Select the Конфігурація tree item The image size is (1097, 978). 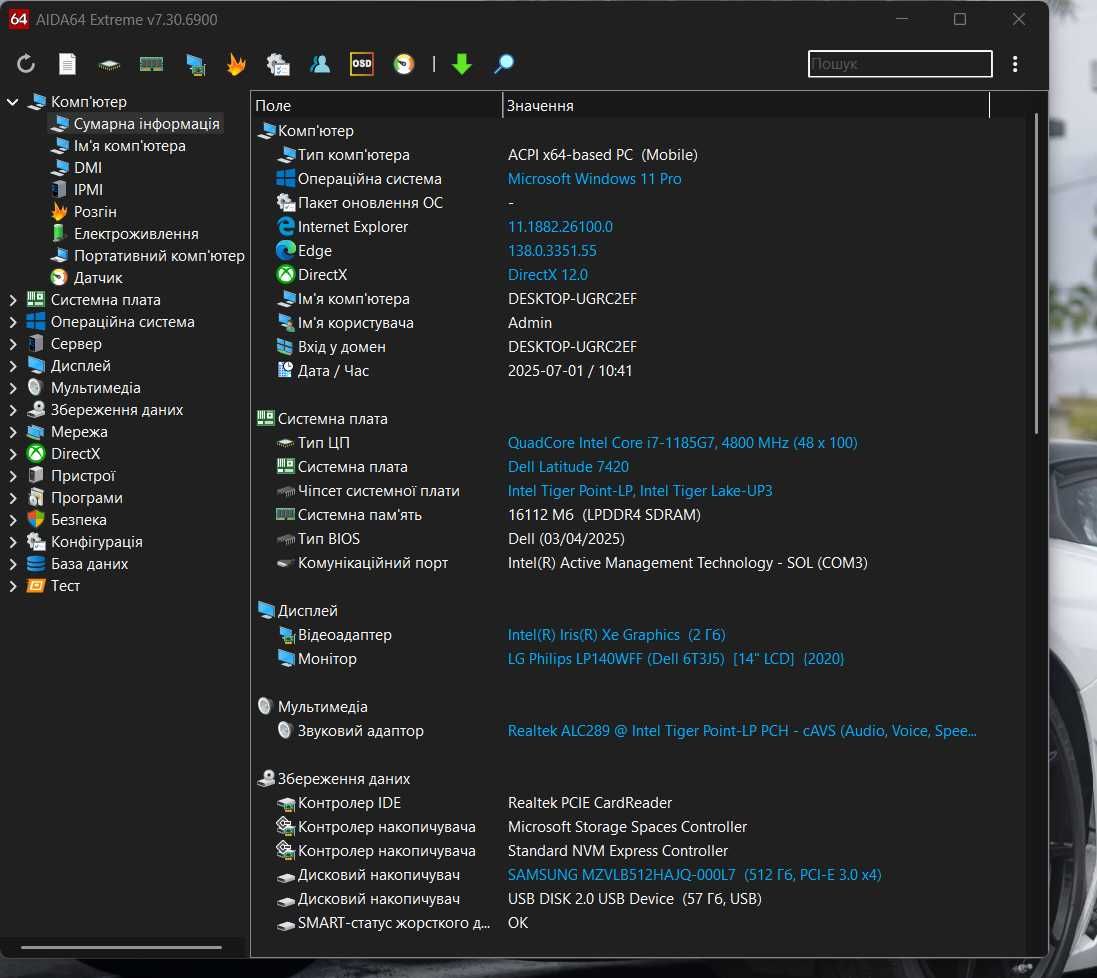point(97,542)
